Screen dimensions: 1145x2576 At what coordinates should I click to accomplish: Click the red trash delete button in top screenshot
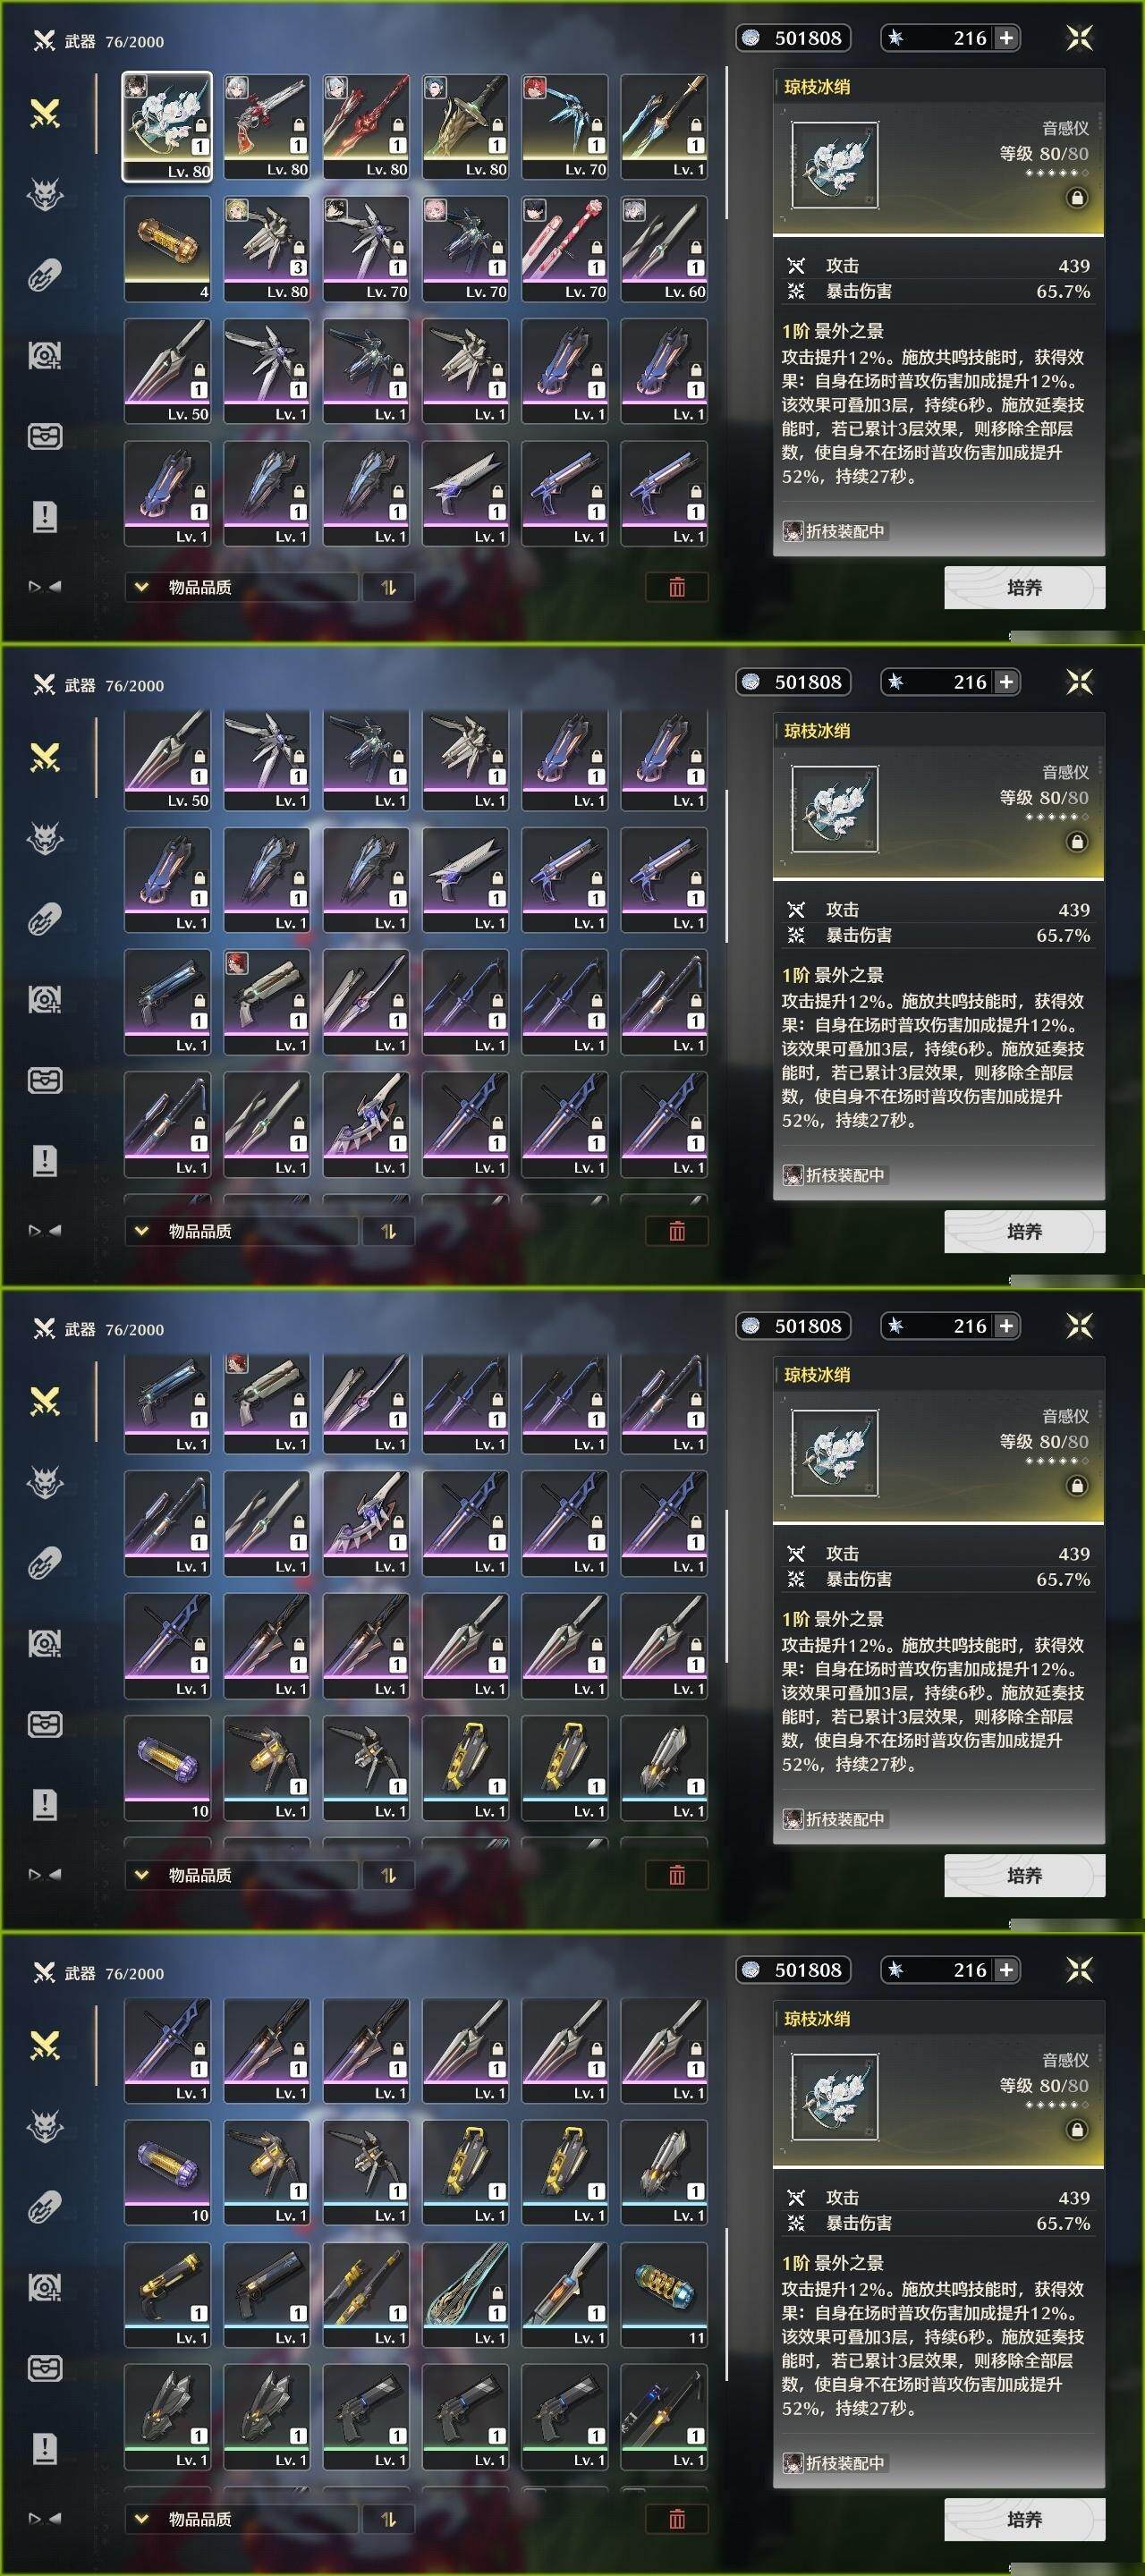pyautogui.click(x=677, y=587)
